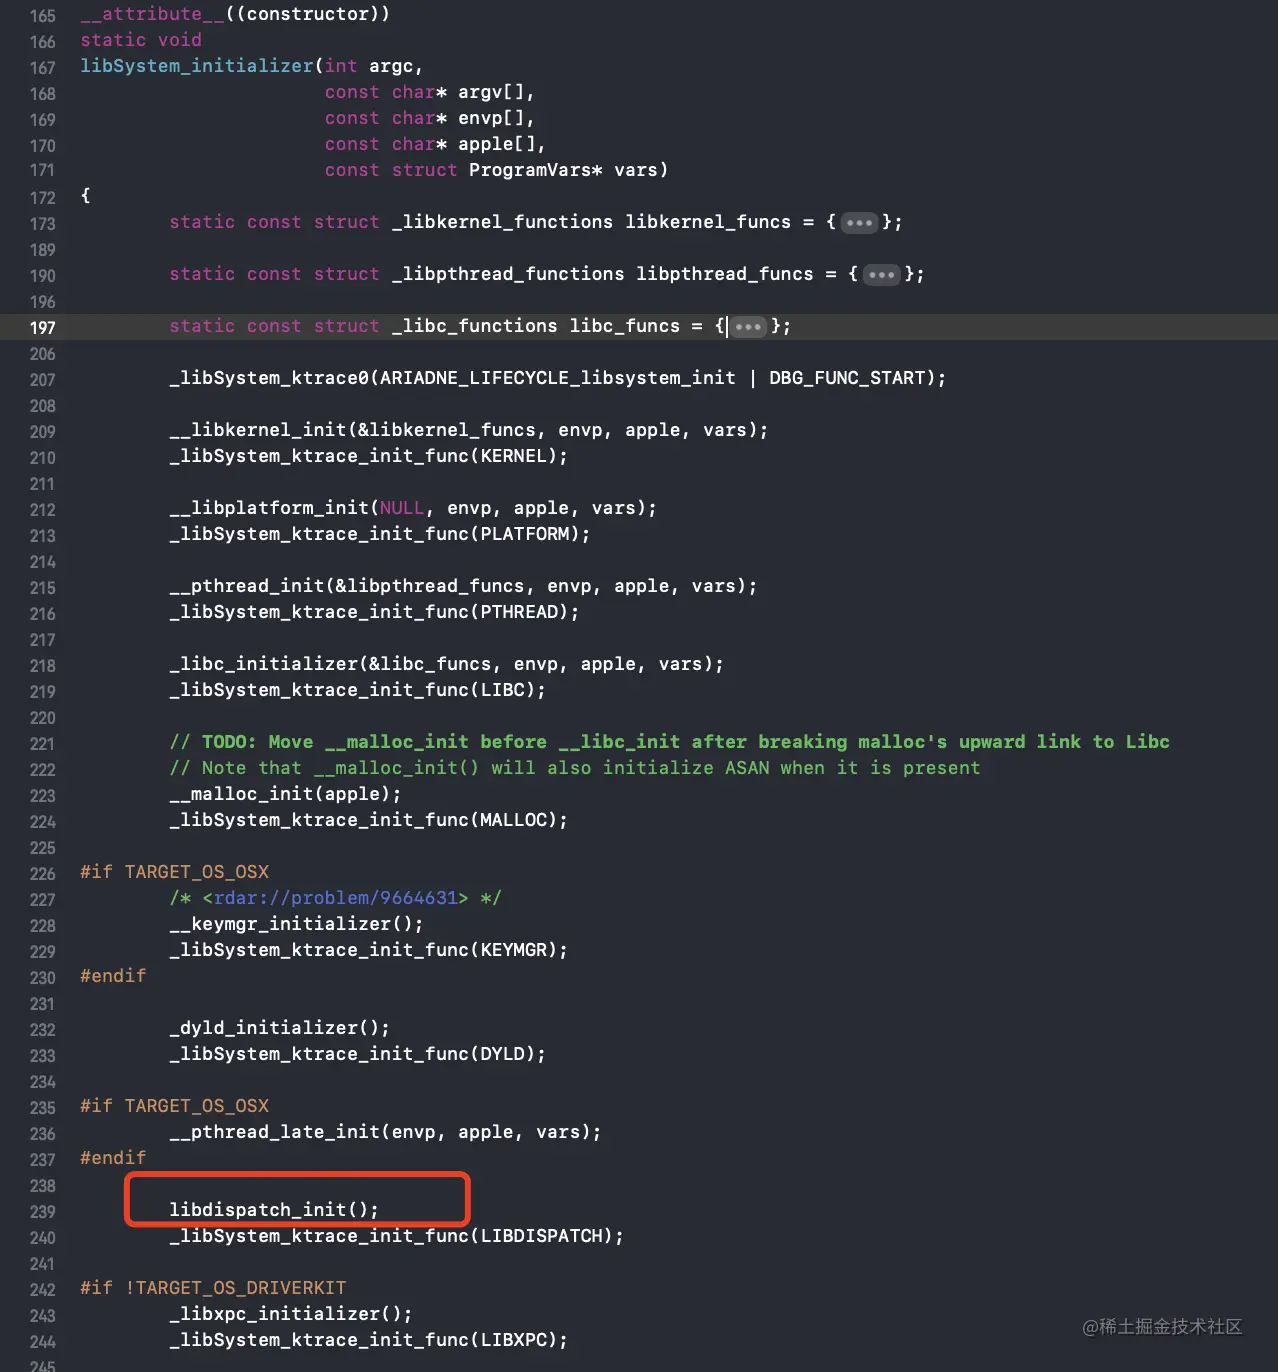
Task: Expand folded libc_funcs code ellipsis
Action: [748, 326]
